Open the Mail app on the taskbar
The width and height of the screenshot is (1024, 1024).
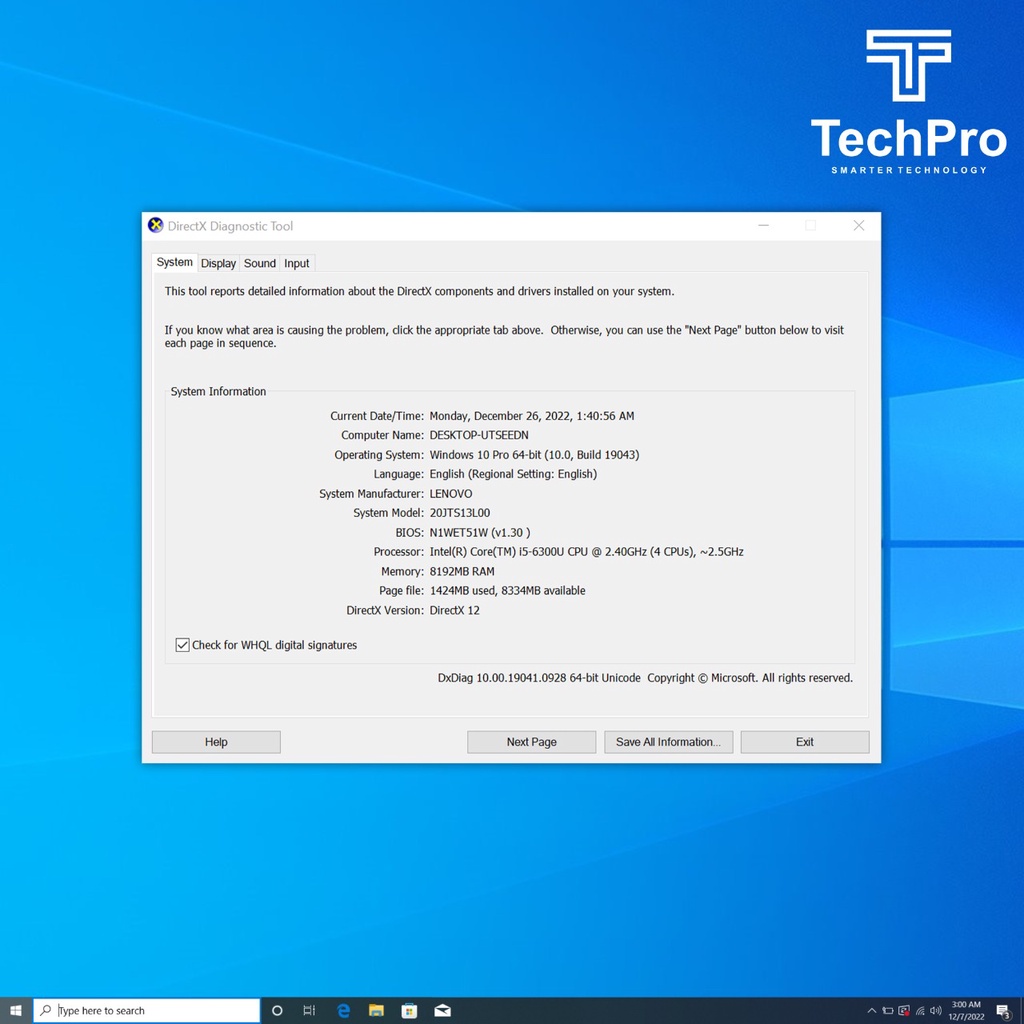point(442,1010)
